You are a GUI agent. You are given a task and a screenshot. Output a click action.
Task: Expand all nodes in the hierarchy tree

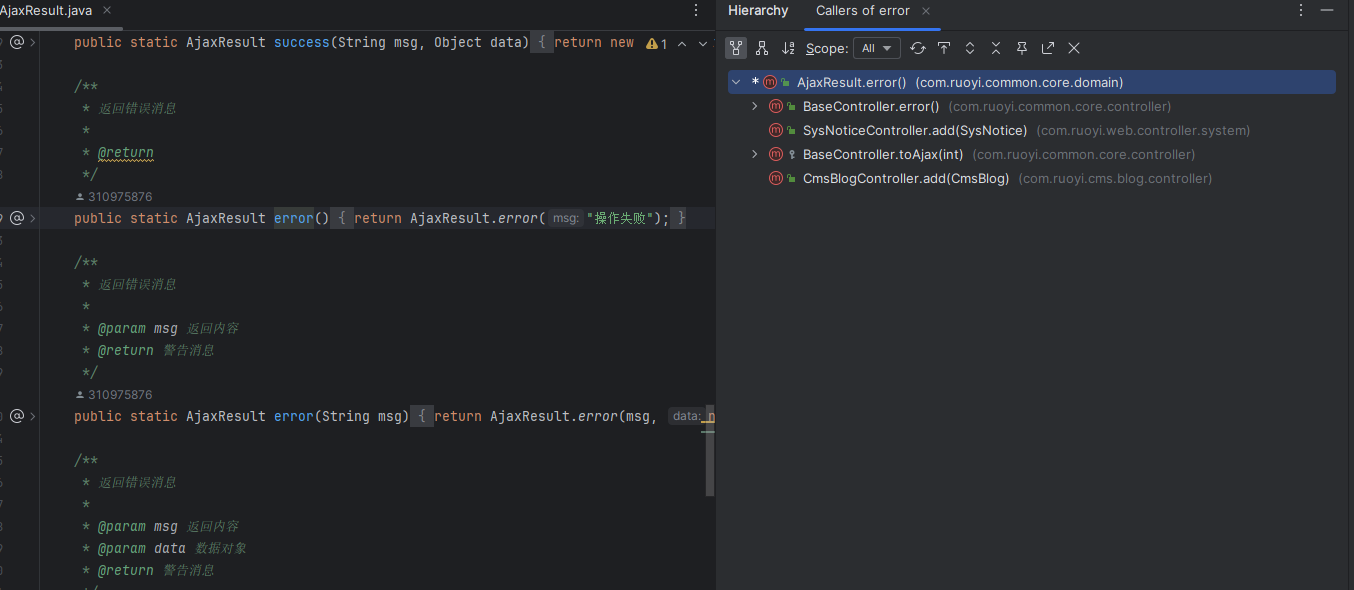970,48
